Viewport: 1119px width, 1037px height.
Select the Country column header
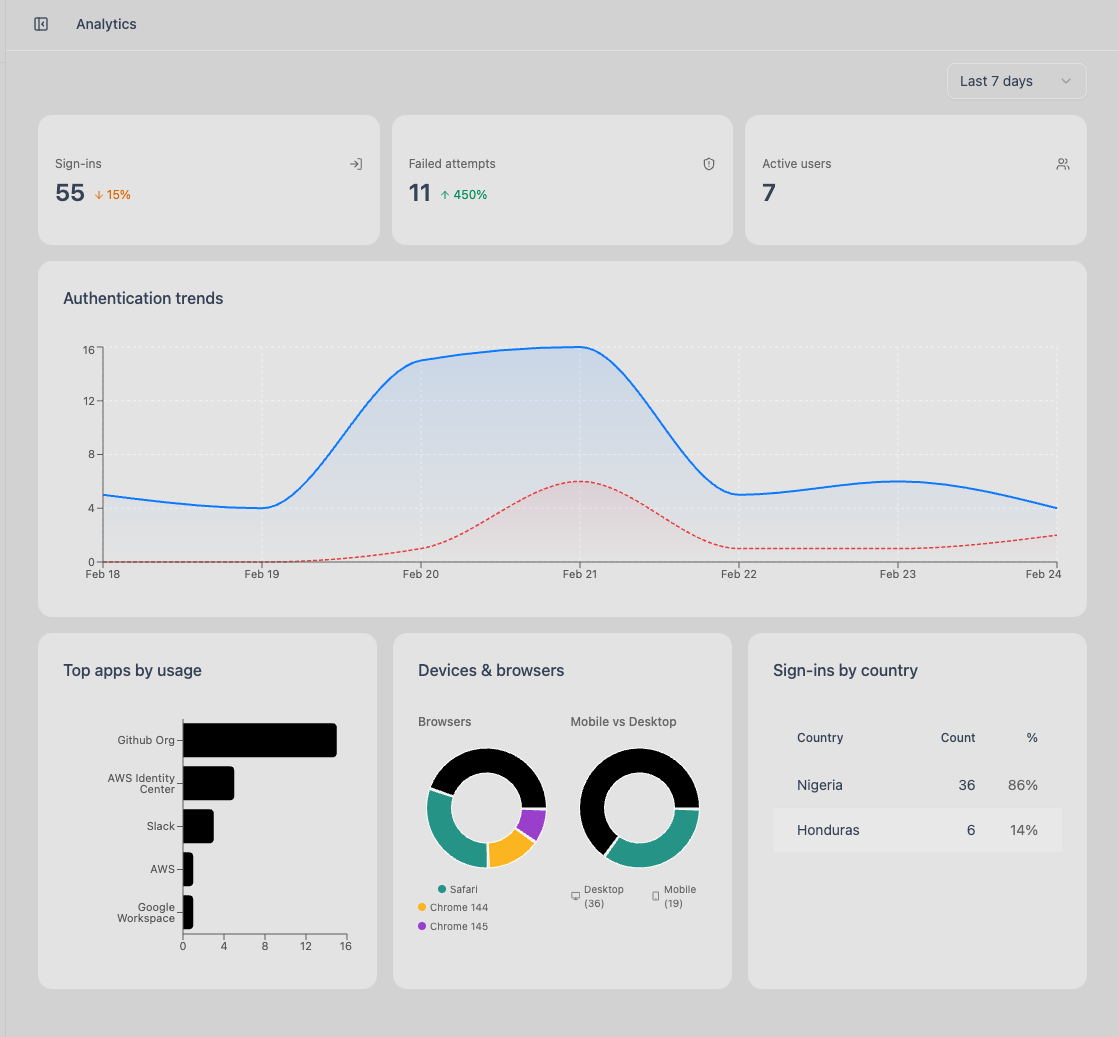pyautogui.click(x=820, y=738)
